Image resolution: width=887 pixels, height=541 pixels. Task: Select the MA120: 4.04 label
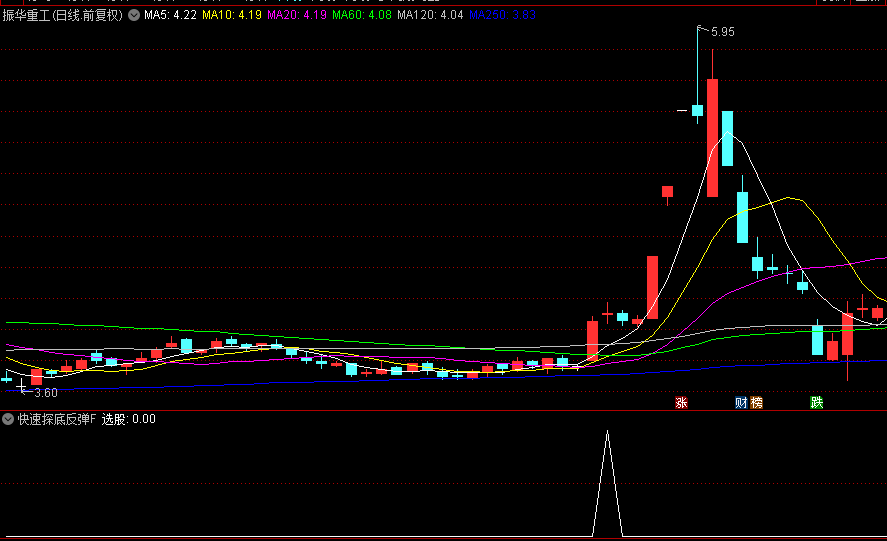click(430, 15)
